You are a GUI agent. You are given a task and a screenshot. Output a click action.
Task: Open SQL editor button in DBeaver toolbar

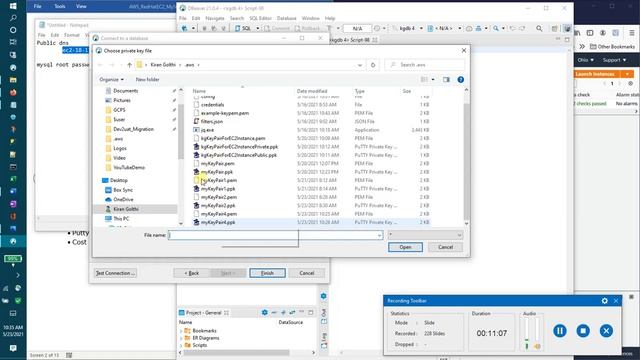[244, 28]
